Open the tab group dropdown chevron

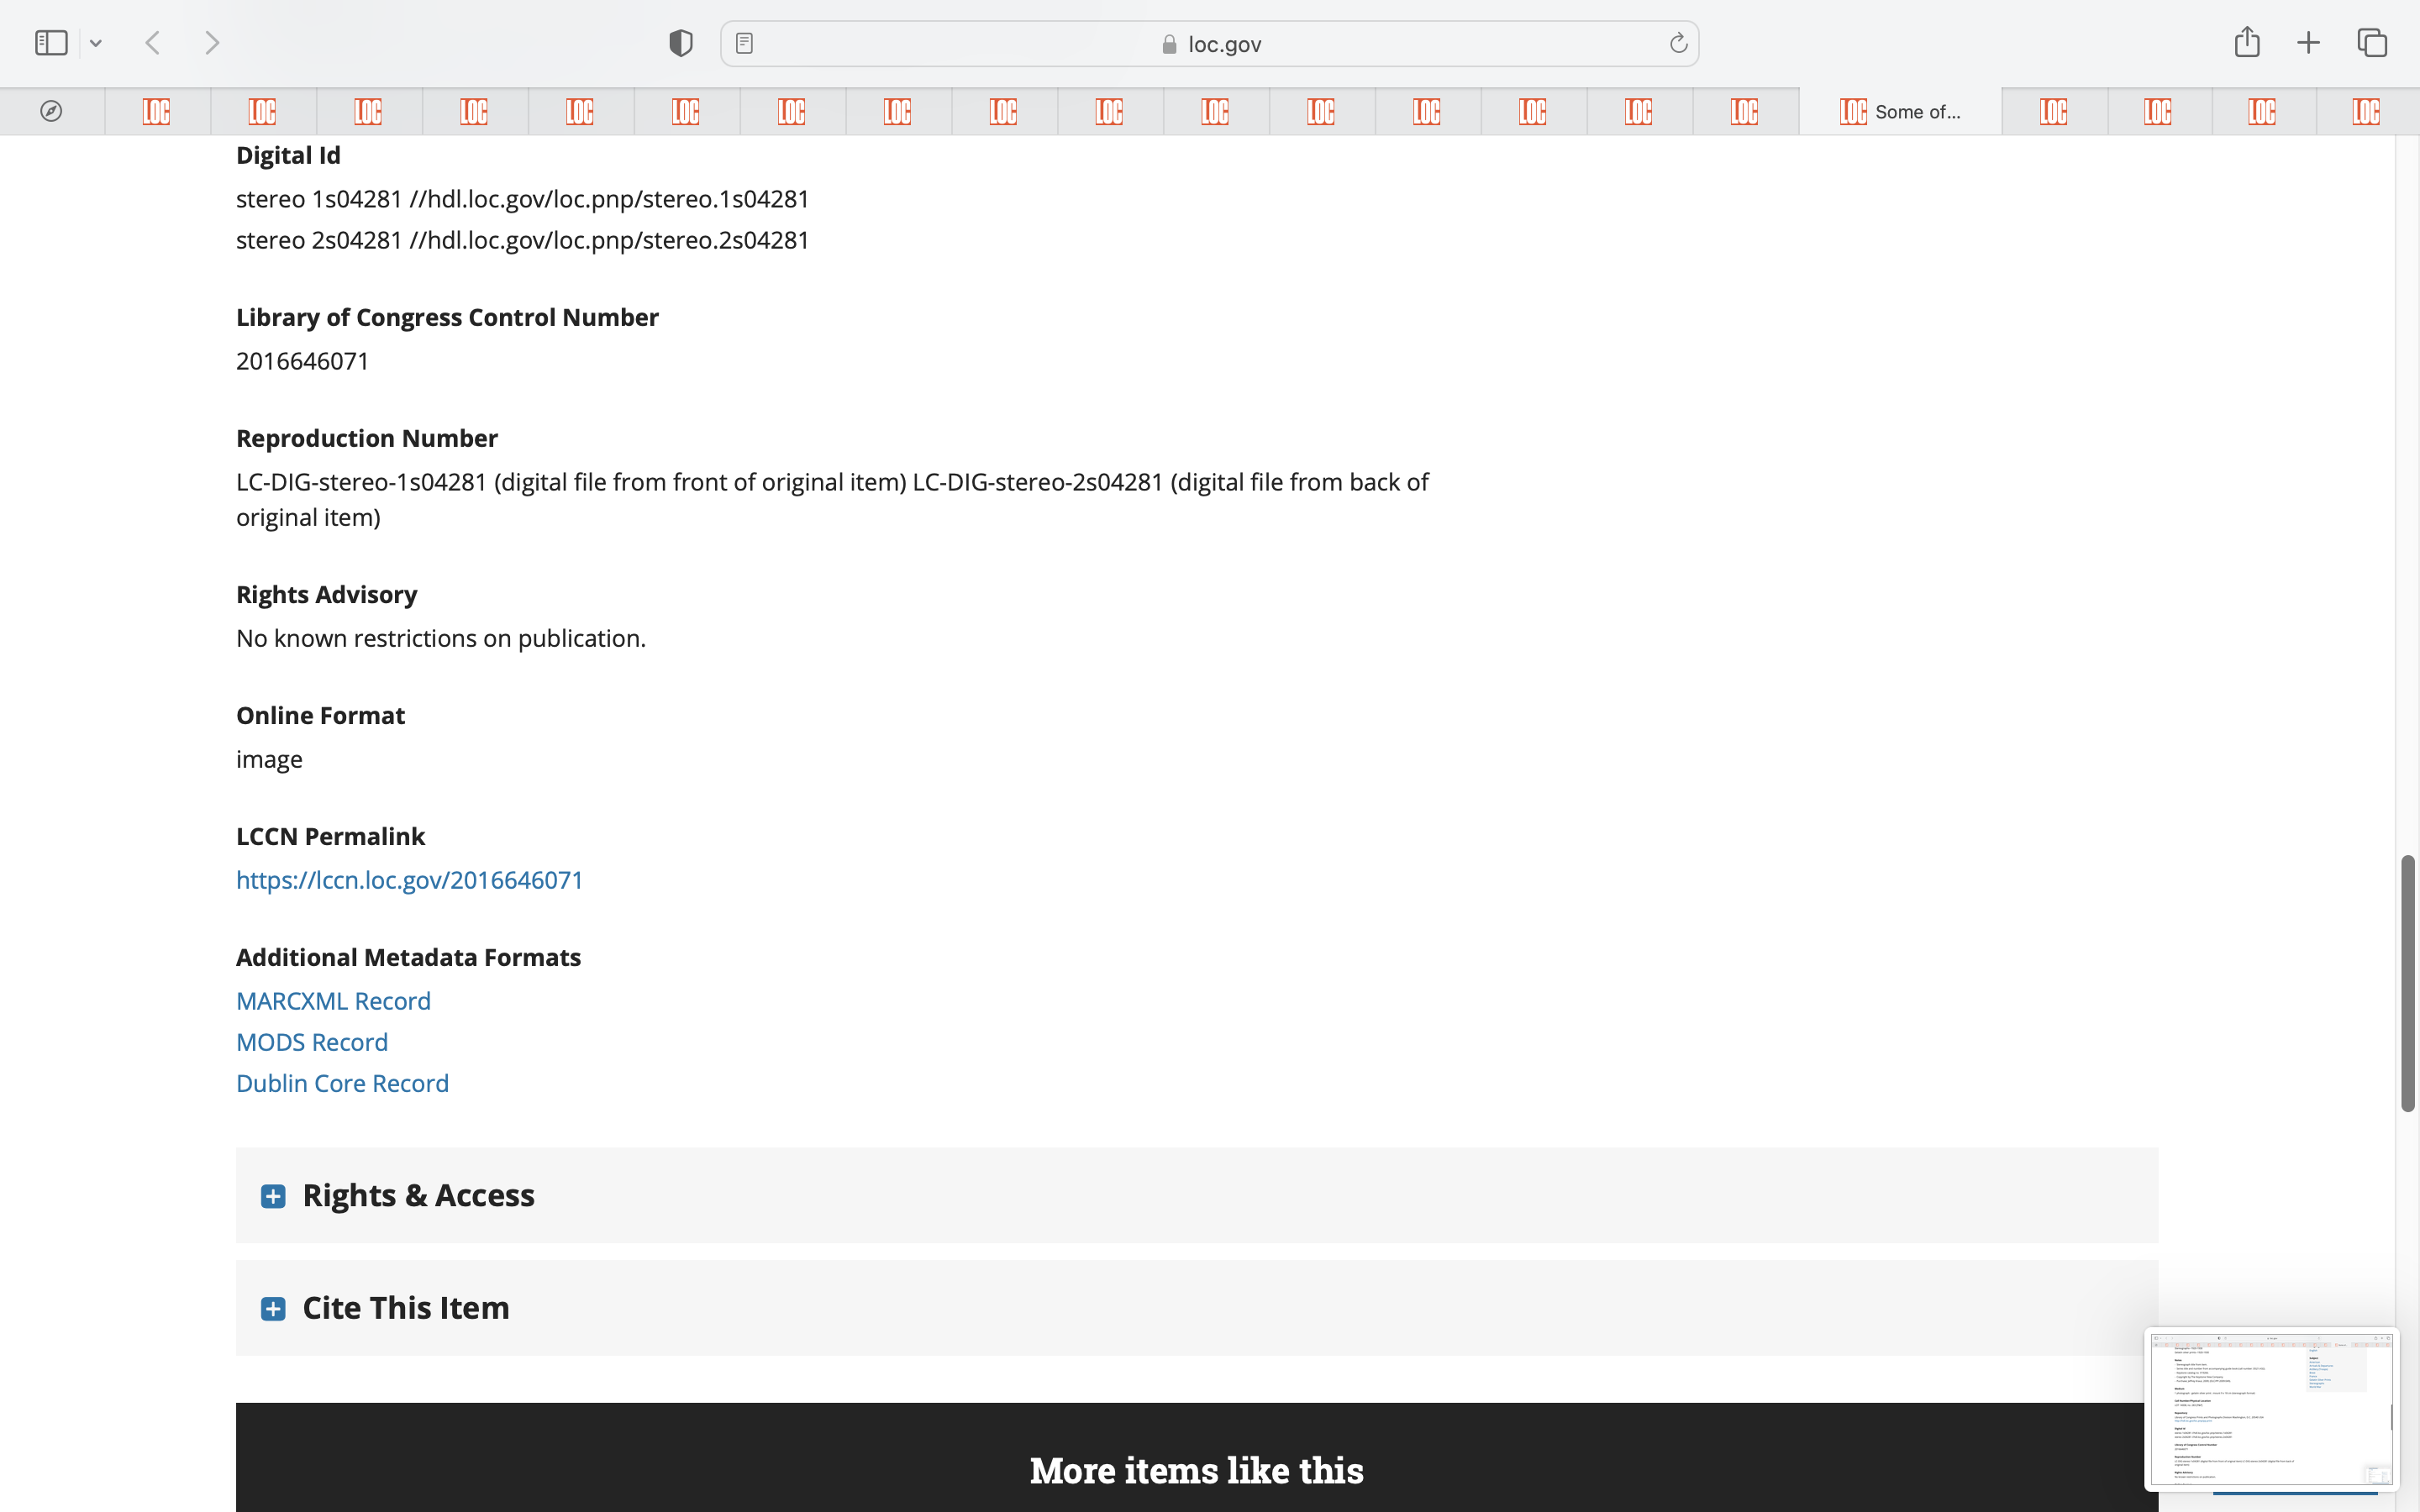96,43
